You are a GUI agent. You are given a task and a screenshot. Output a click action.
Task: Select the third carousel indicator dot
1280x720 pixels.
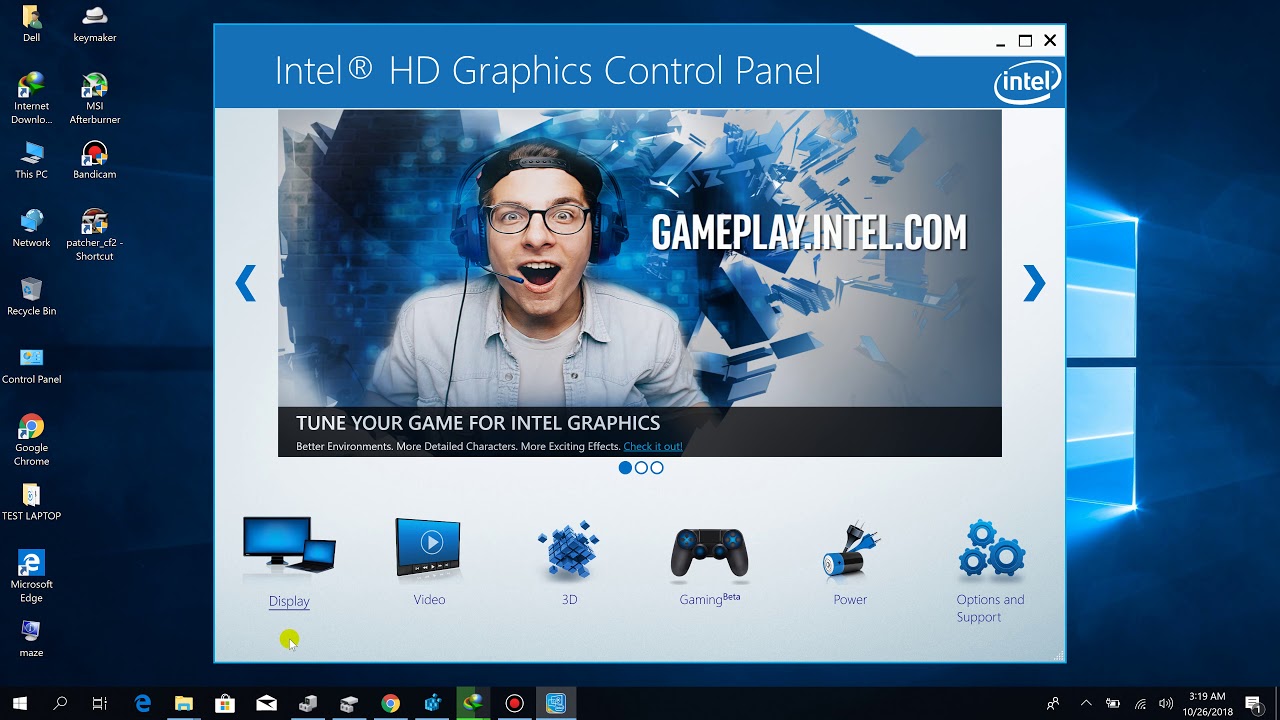(x=657, y=468)
